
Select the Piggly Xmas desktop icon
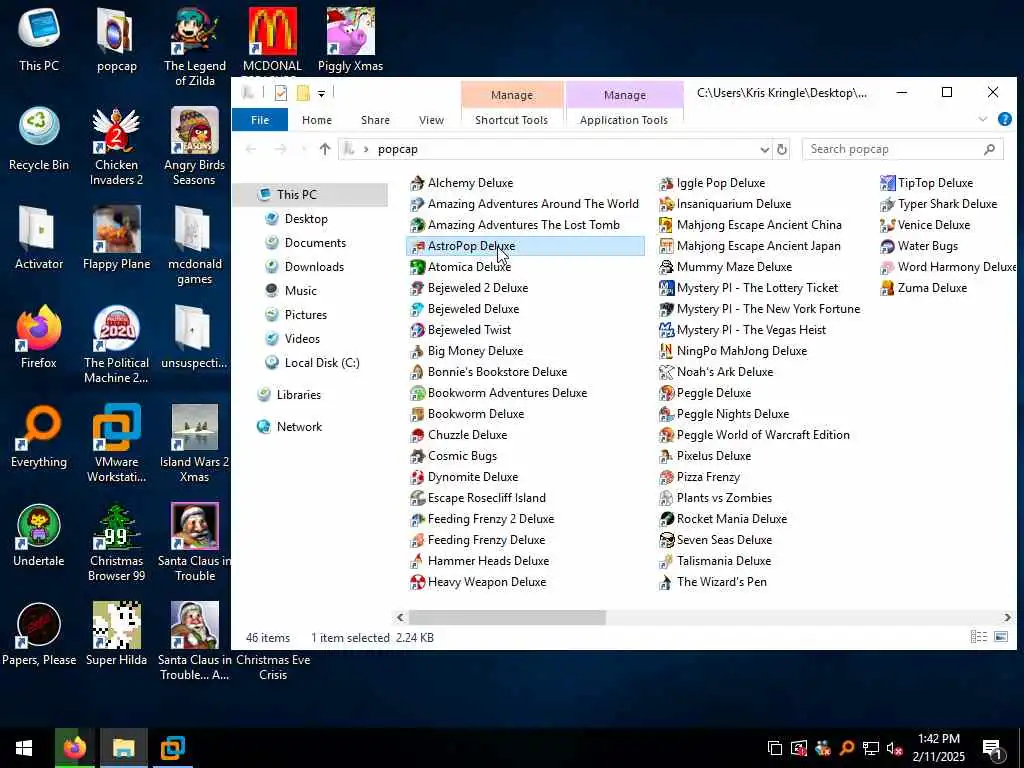click(350, 40)
